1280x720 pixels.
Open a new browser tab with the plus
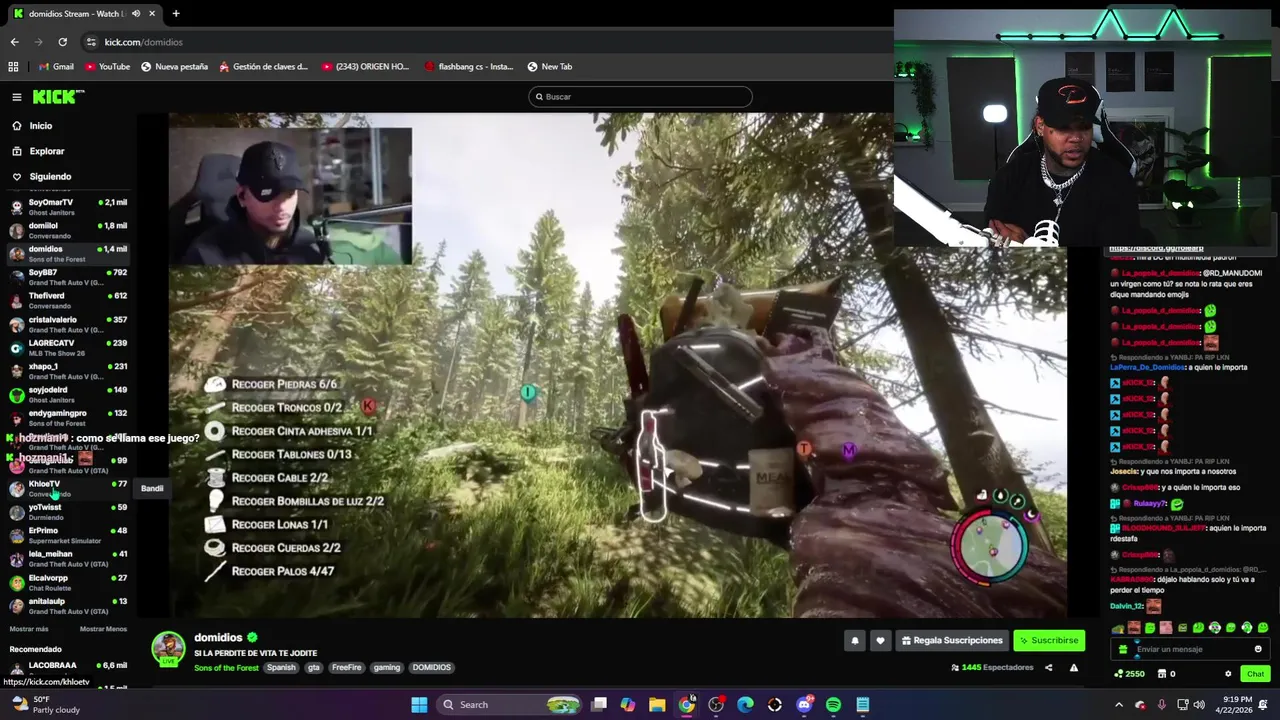pyautogui.click(x=176, y=14)
